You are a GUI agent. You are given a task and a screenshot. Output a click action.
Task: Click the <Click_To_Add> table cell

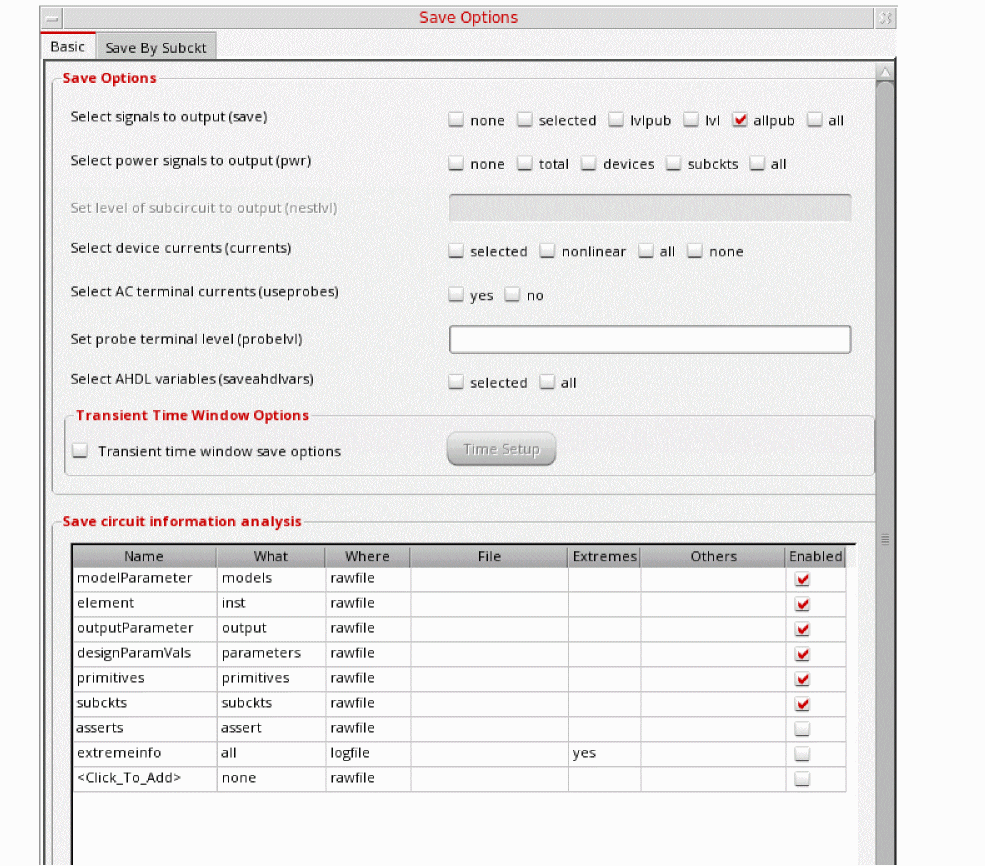tap(144, 778)
